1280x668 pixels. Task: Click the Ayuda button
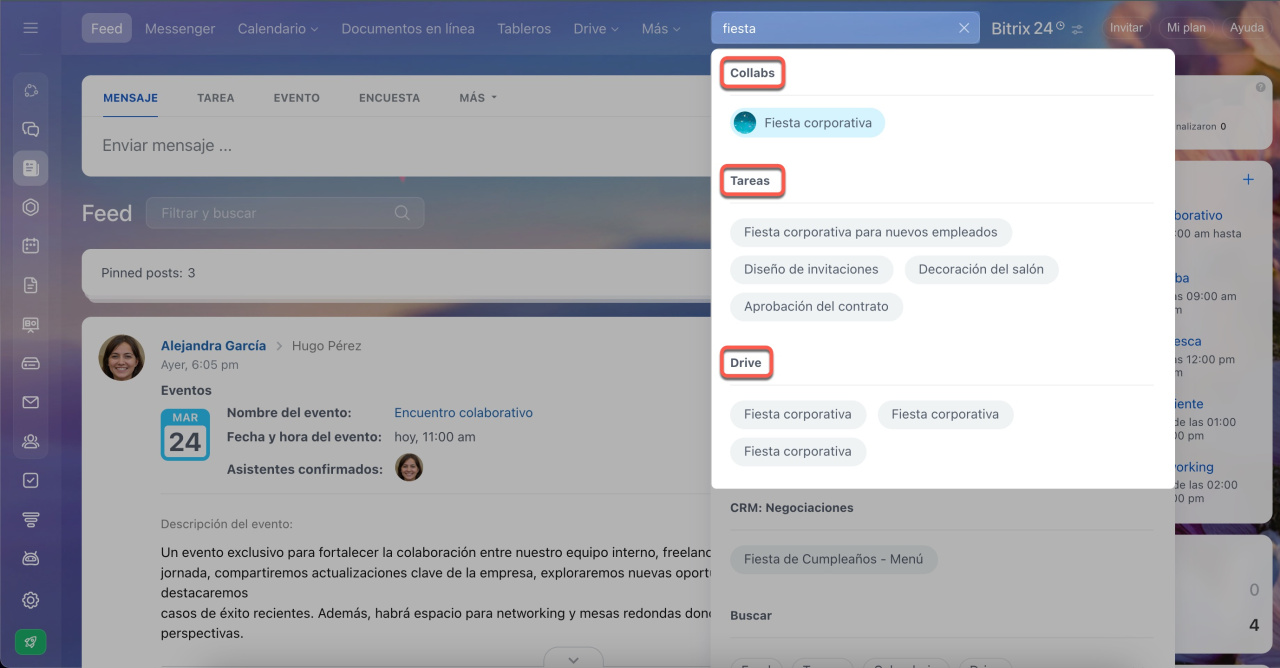click(1247, 28)
